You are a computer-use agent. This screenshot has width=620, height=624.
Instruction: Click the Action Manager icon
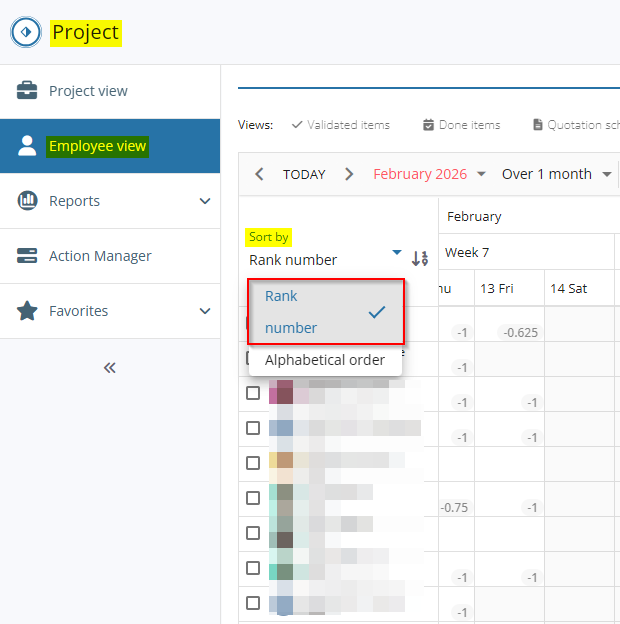click(x=27, y=256)
